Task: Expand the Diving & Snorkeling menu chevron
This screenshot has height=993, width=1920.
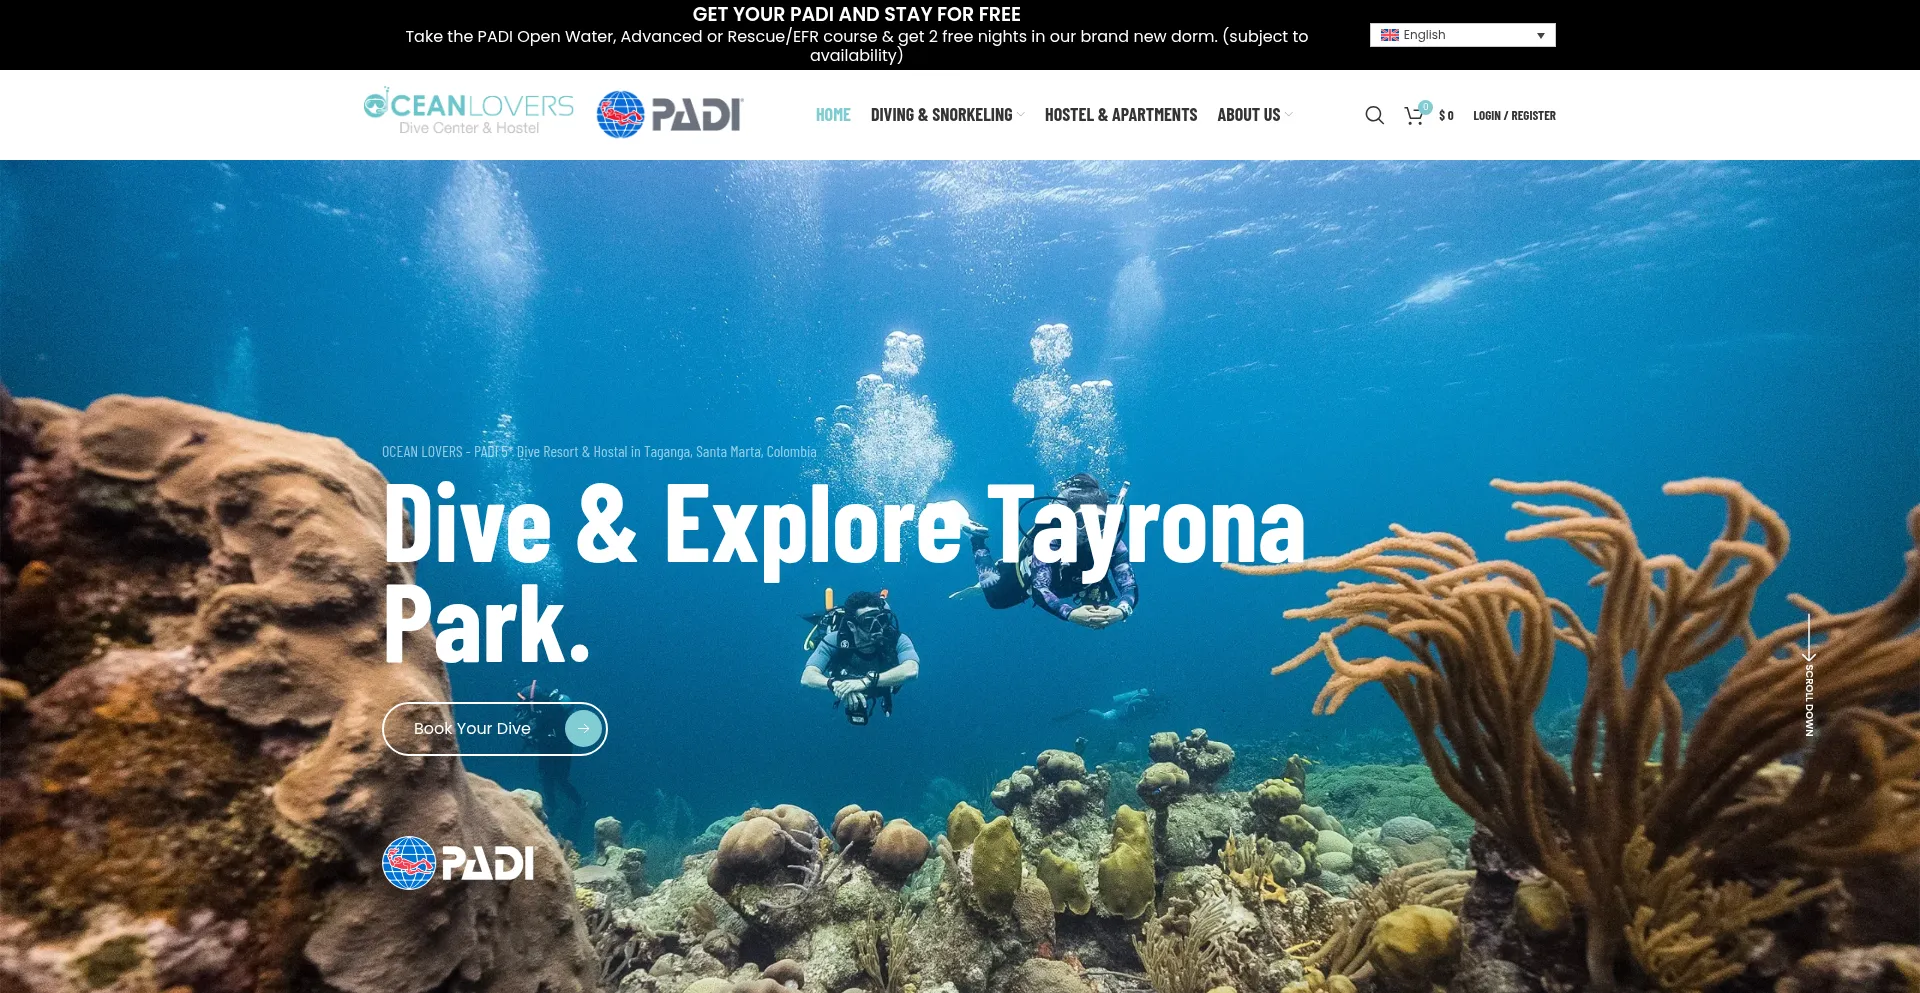Action: (1021, 115)
